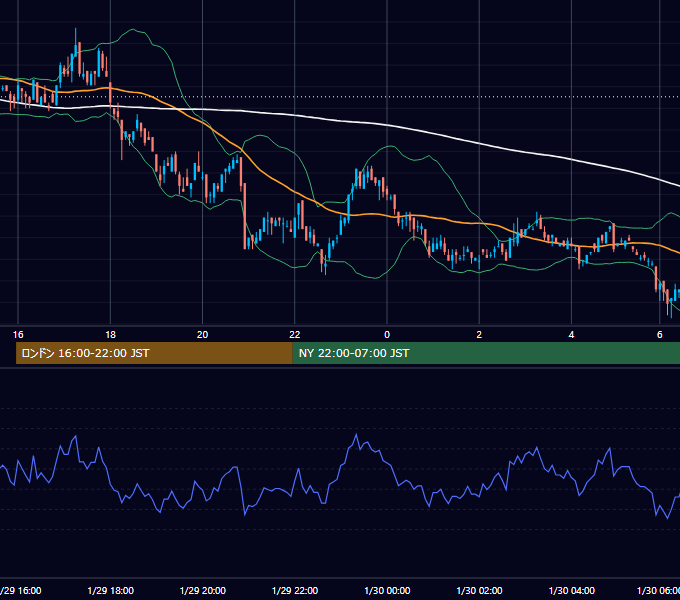Click the 1/29 18:00 time label
The width and height of the screenshot is (680, 600).
tap(111, 590)
